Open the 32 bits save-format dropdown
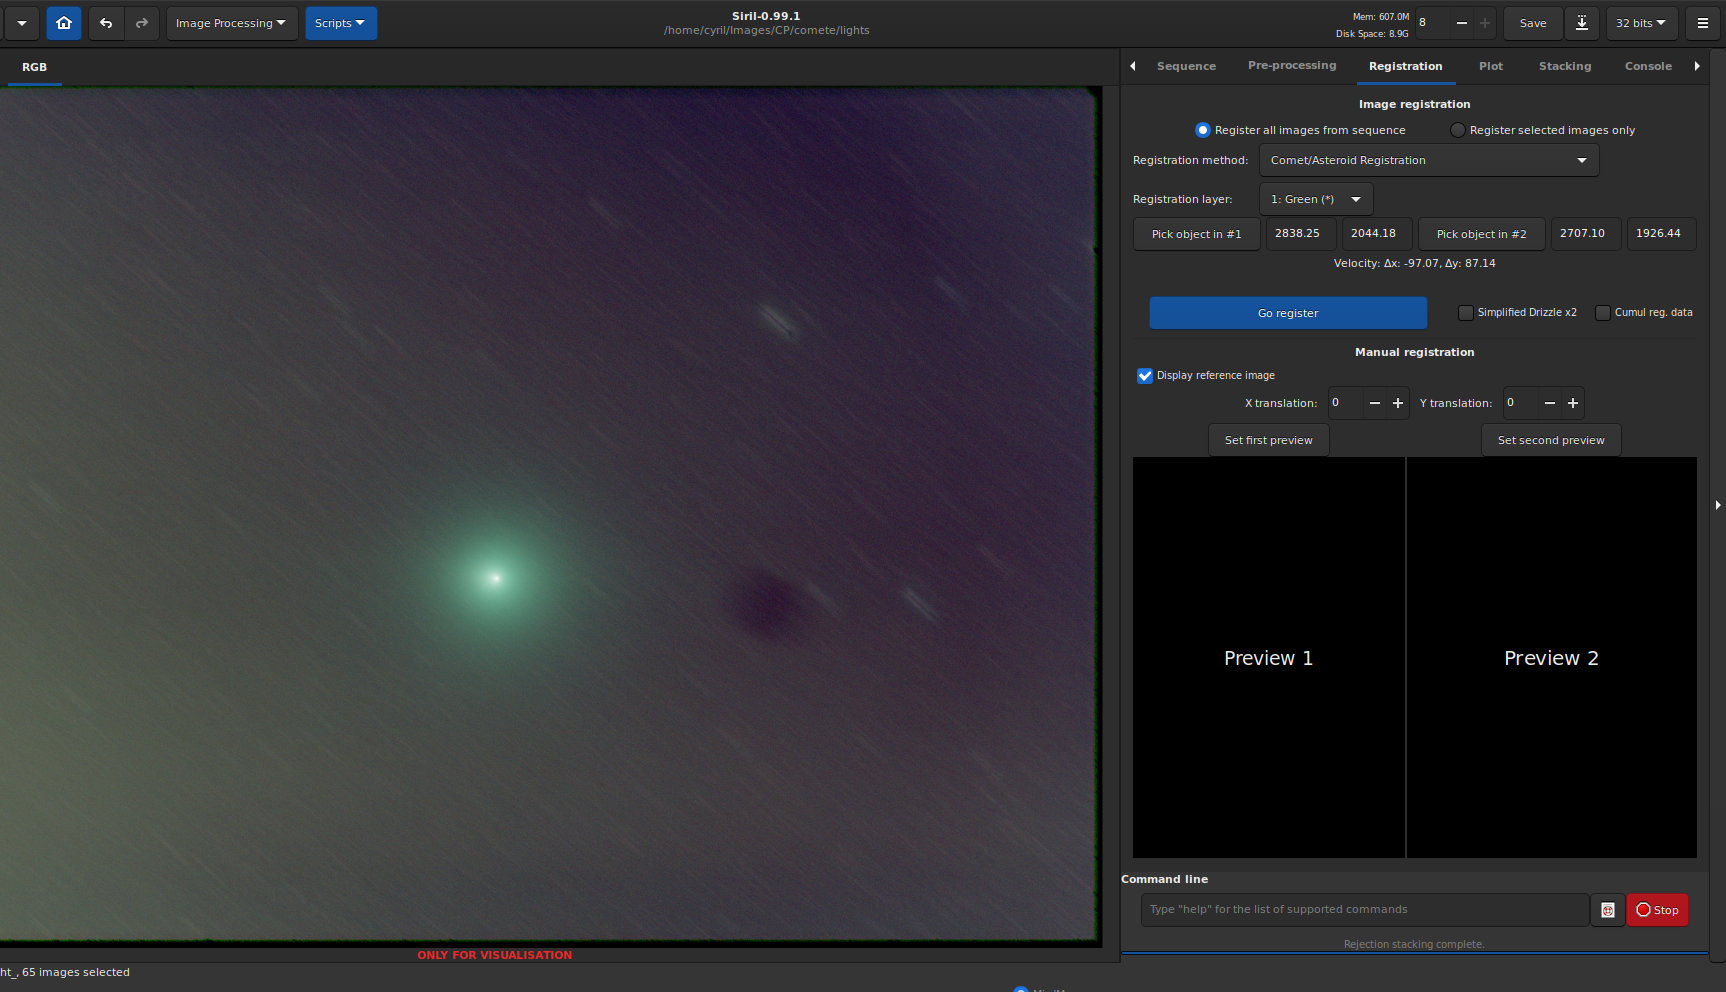This screenshot has height=992, width=1726. tap(1642, 23)
